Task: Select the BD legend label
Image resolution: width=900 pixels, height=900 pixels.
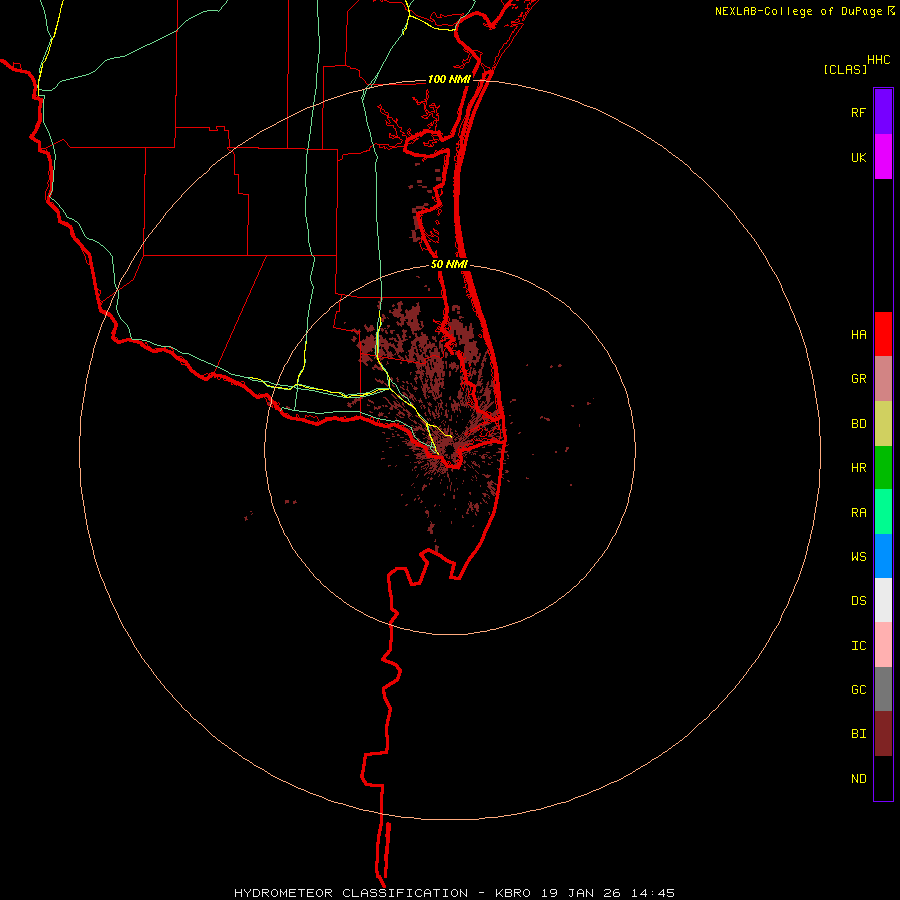Action: [858, 424]
